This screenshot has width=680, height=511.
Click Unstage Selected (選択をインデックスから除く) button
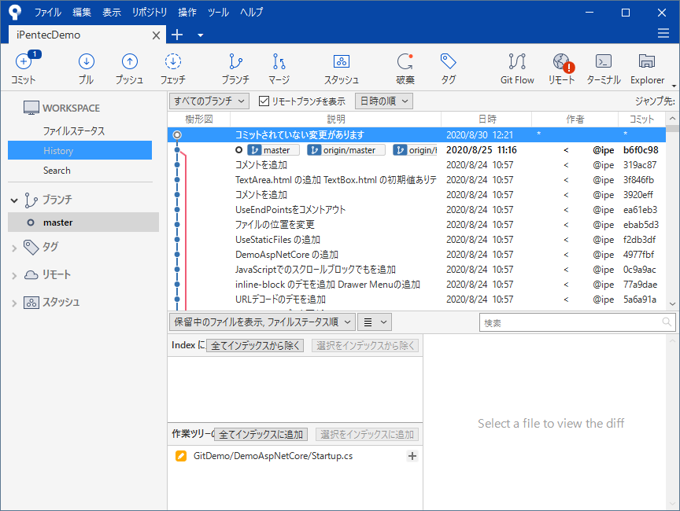366,346
